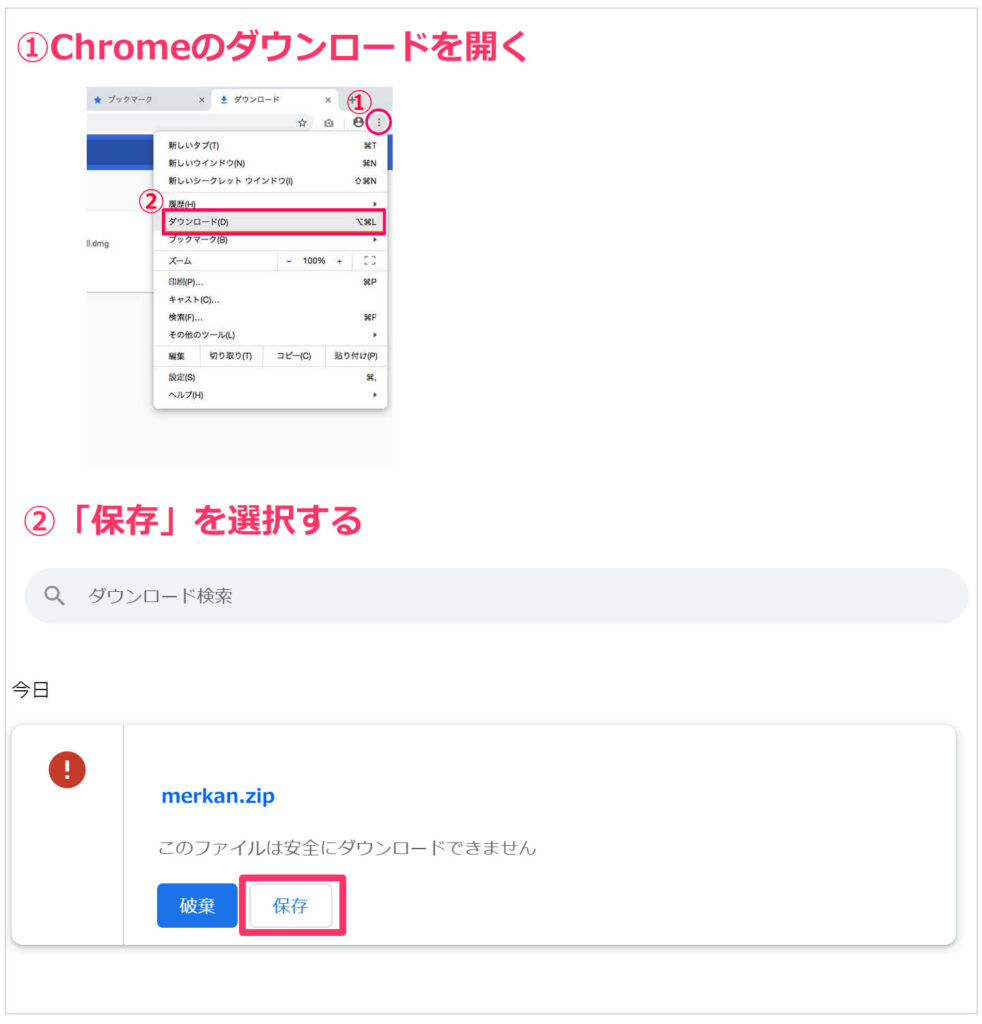
Task: Close the ダウンロード tab
Action: 328,100
